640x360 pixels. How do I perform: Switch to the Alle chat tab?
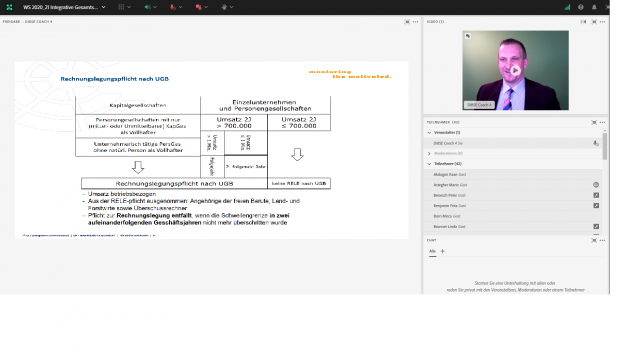coord(432,251)
